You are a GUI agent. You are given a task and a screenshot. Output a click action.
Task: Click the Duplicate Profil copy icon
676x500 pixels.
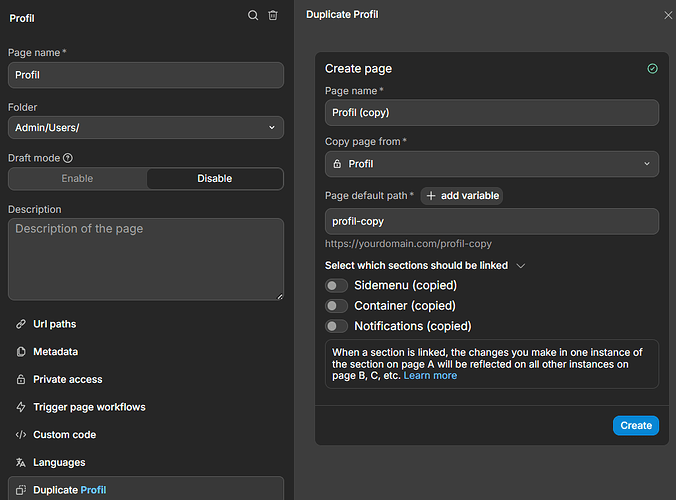(x=21, y=490)
